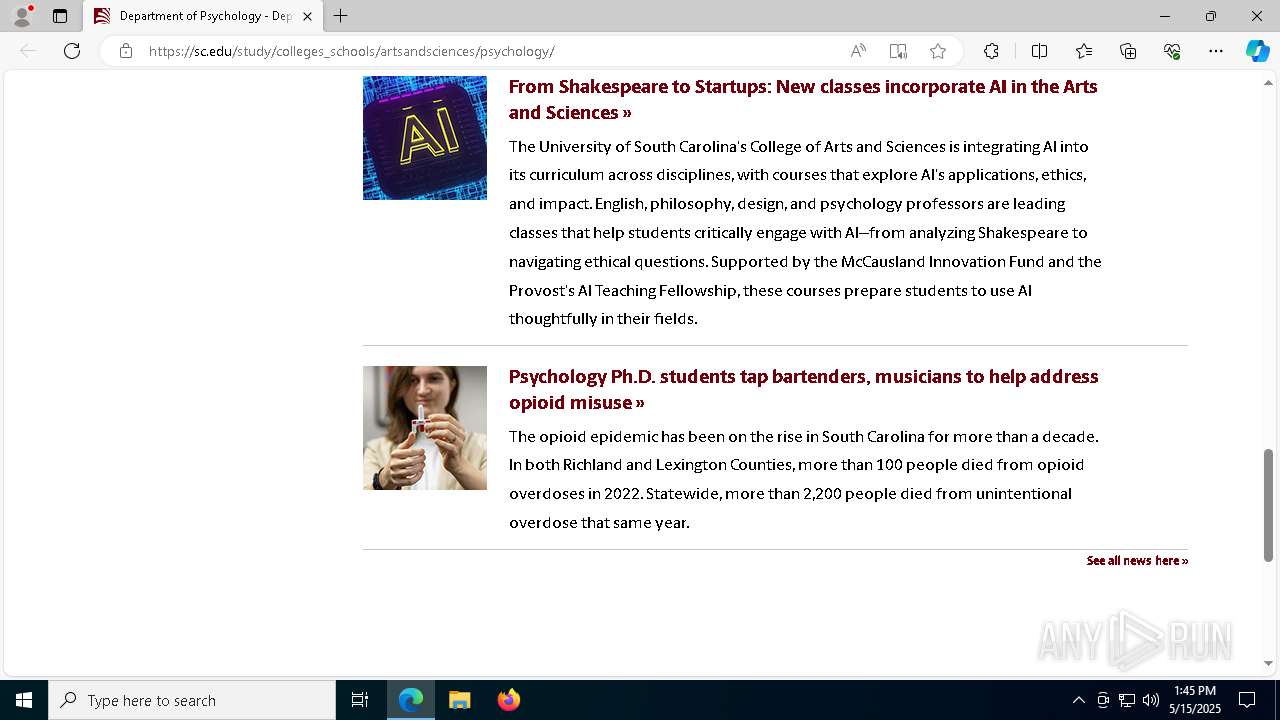
Task: Launch Firefox from taskbar
Action: tap(508, 700)
